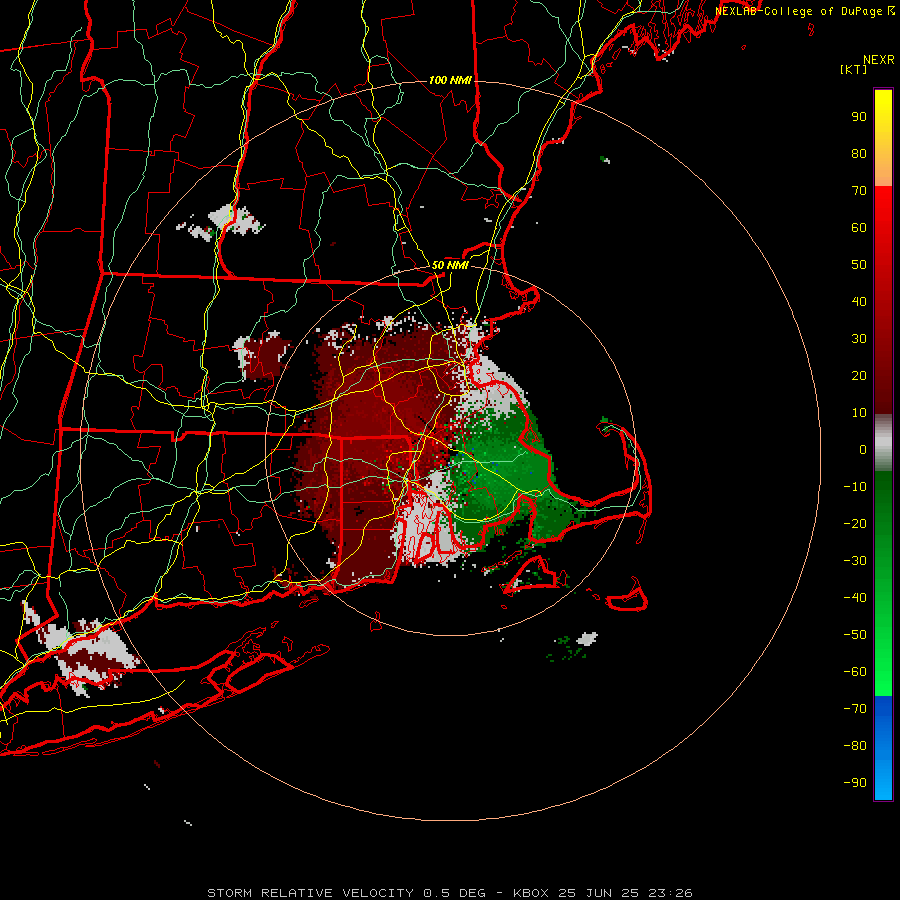900x900 pixels.
Task: Pick the yellow segment of the color bar
Action: pyautogui.click(x=883, y=138)
